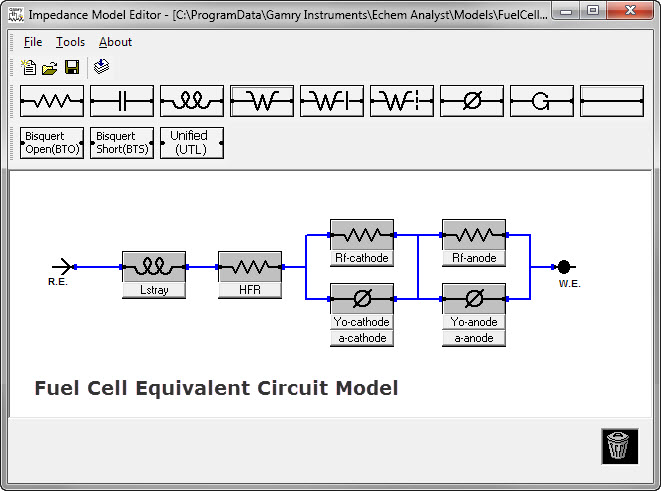The height and width of the screenshot is (491, 661).
Task: Click the trash can delete icon
Action: click(x=619, y=446)
